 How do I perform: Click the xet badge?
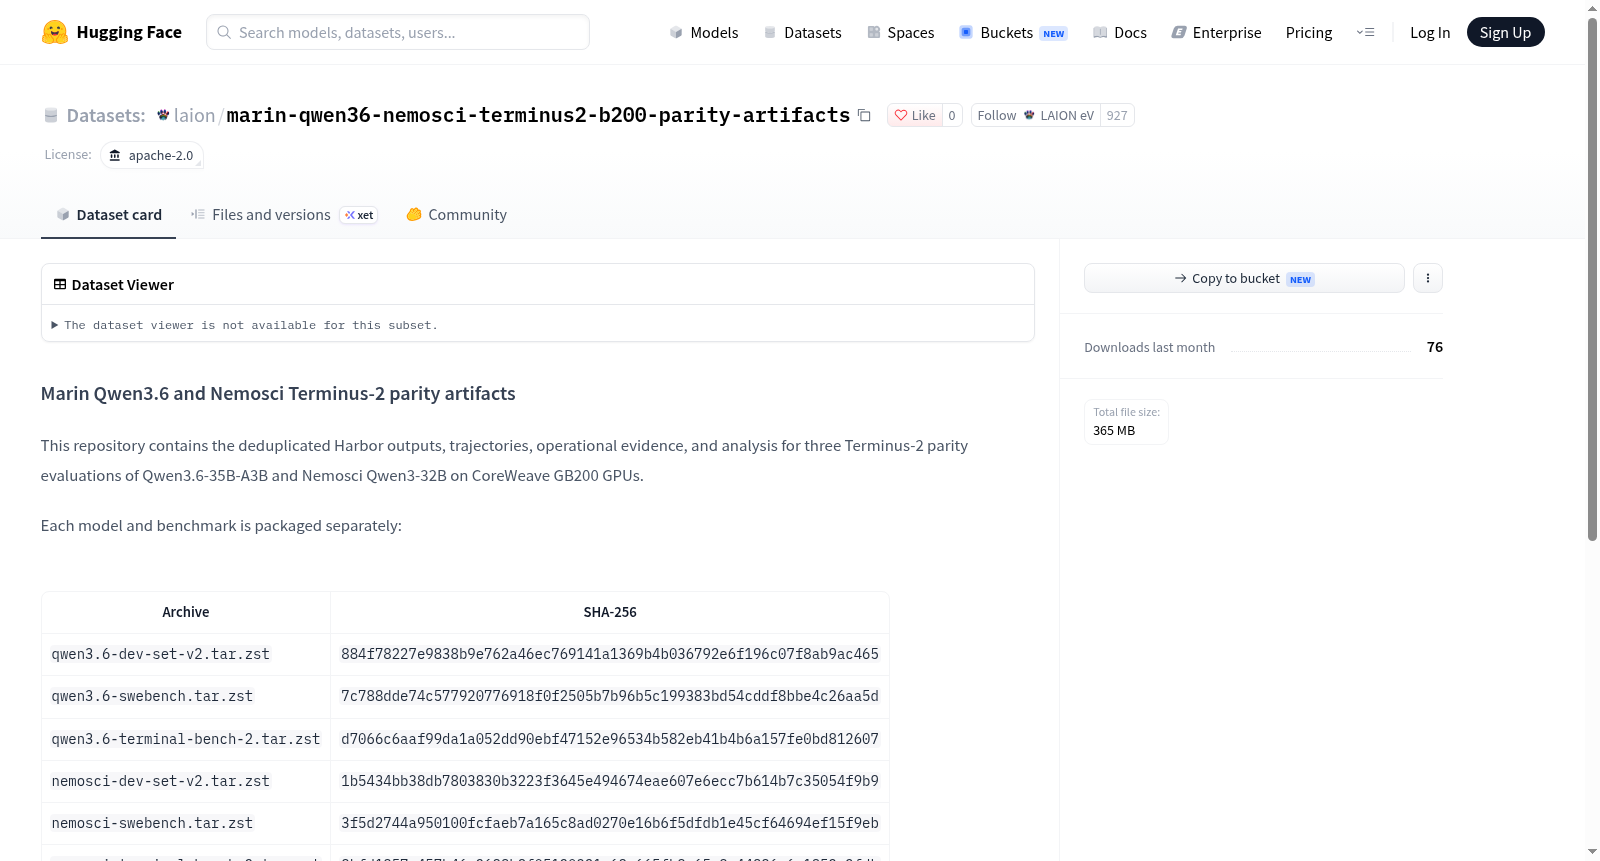359,215
